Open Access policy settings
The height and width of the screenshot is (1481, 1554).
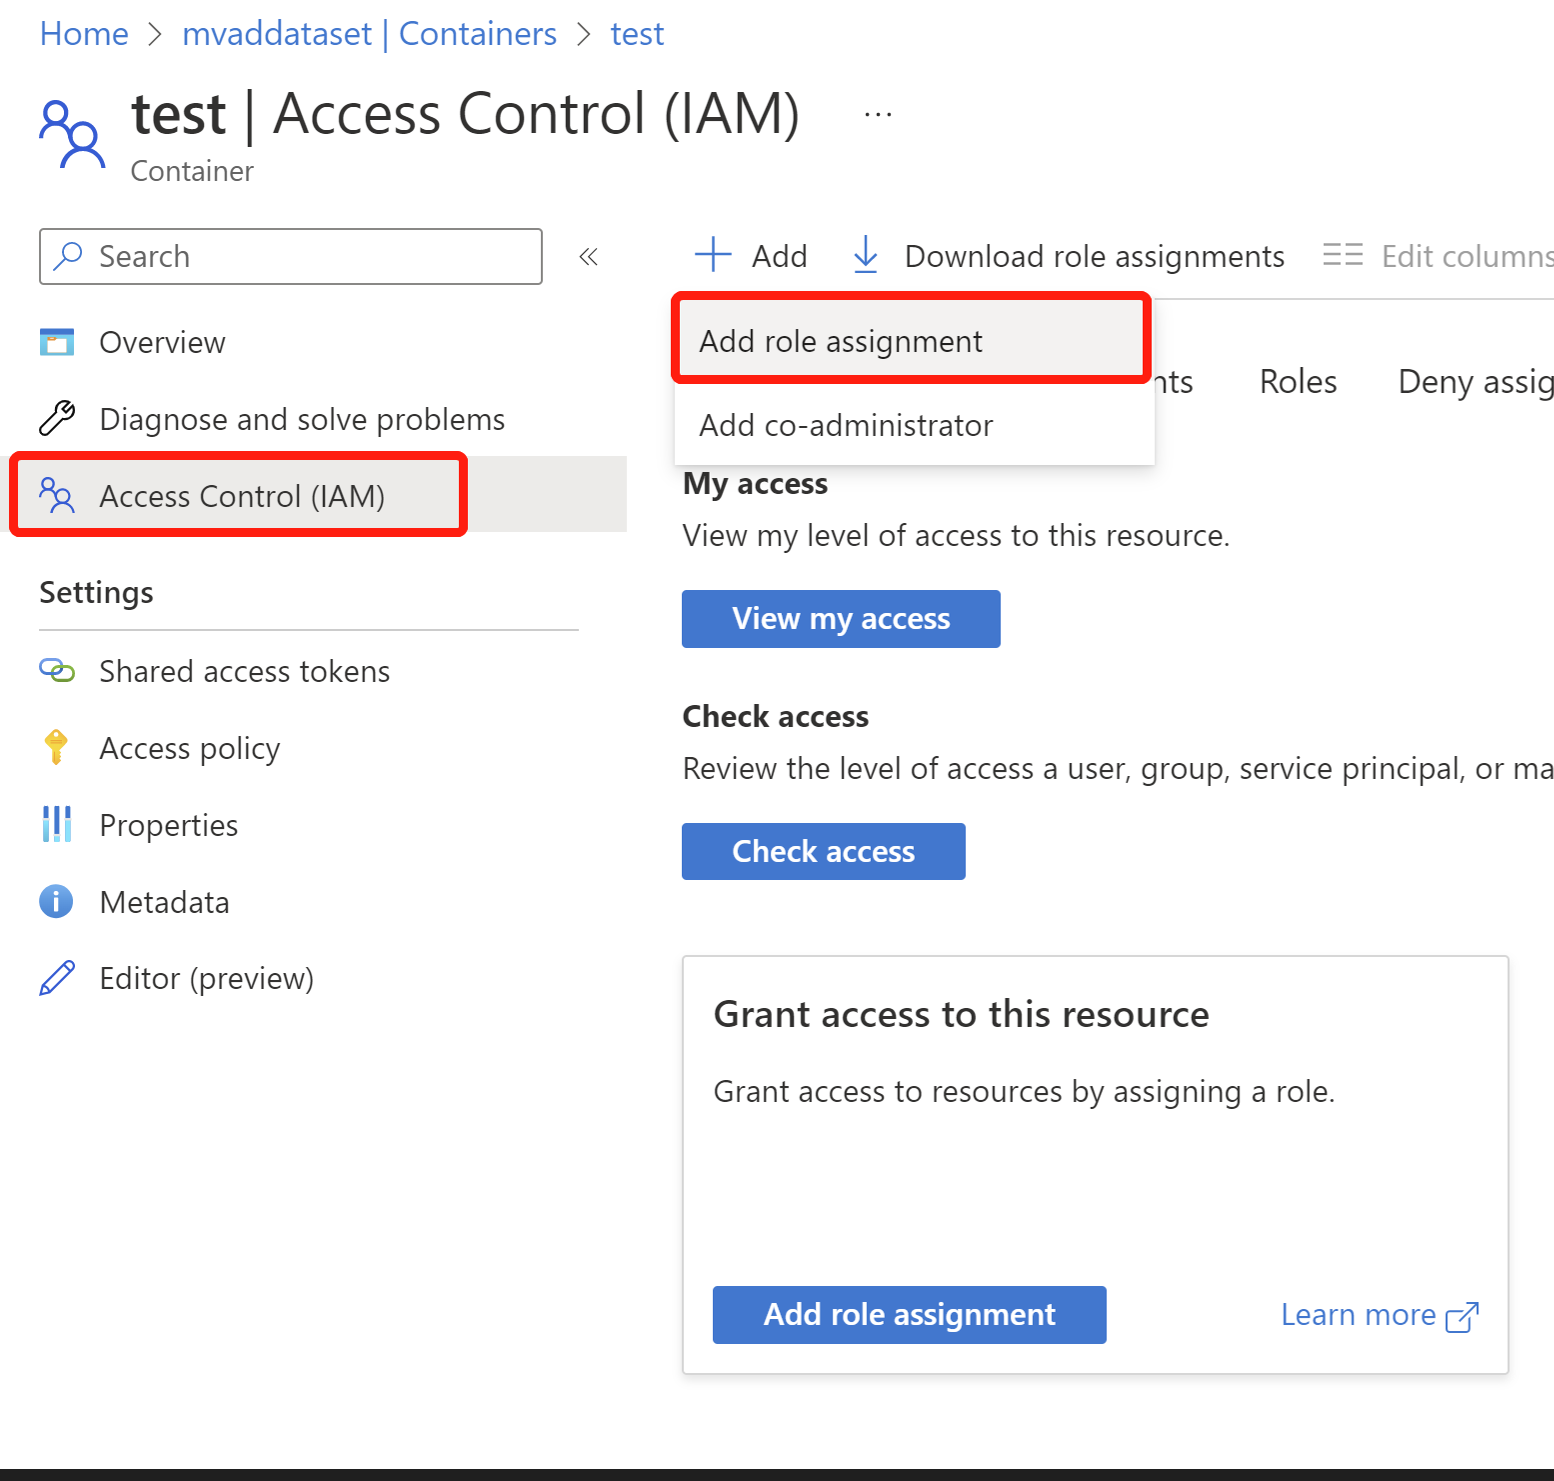(x=190, y=748)
